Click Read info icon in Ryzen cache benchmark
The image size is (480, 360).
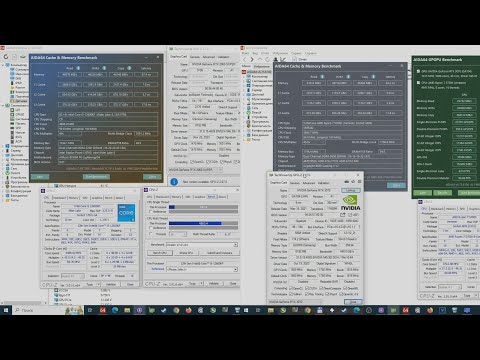(322, 77)
